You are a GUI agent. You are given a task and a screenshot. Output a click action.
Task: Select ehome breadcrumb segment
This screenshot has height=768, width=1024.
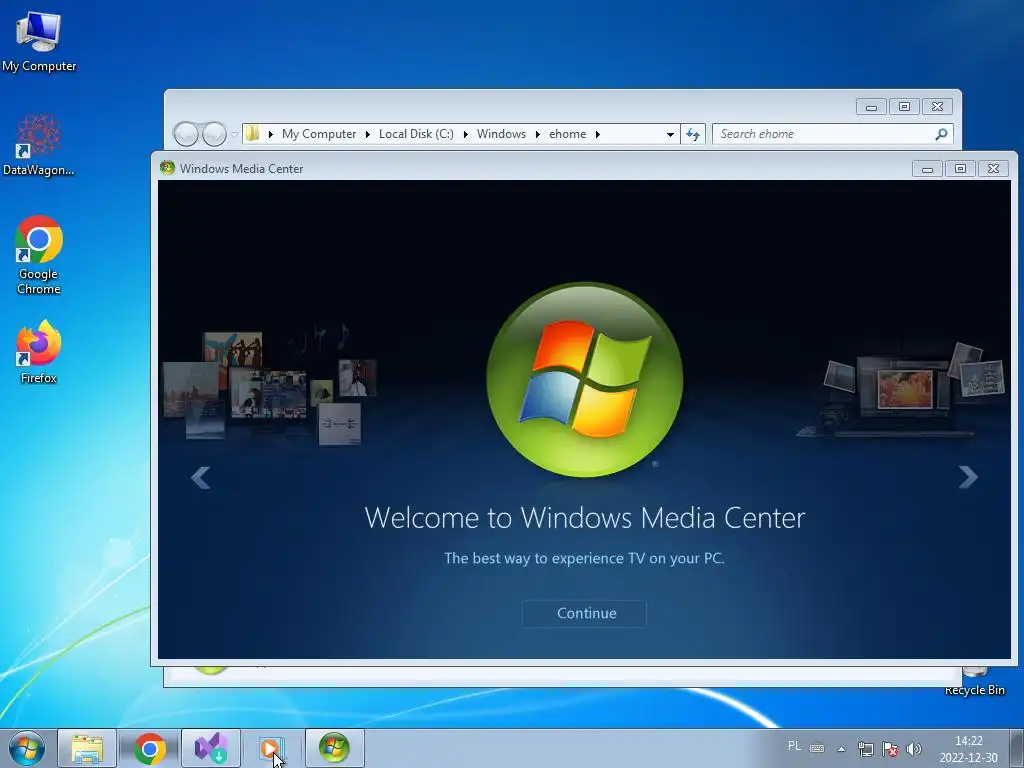[x=567, y=134]
